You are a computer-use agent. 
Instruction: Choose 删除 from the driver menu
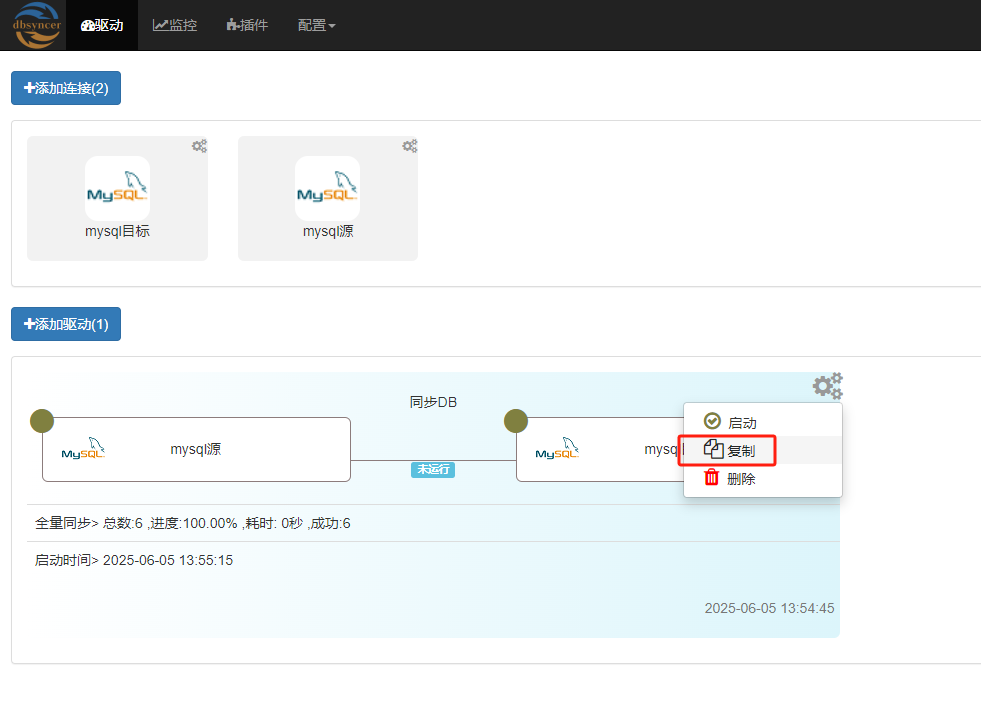[x=763, y=478]
